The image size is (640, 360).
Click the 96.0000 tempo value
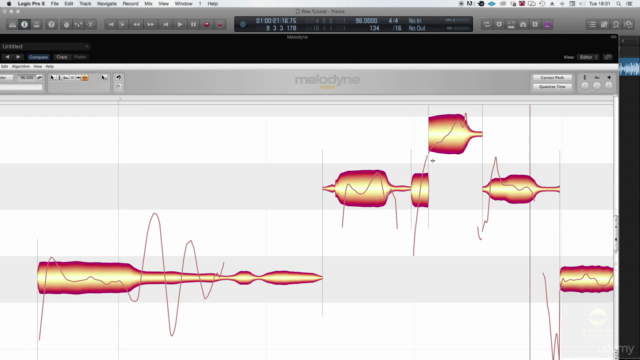366,21
